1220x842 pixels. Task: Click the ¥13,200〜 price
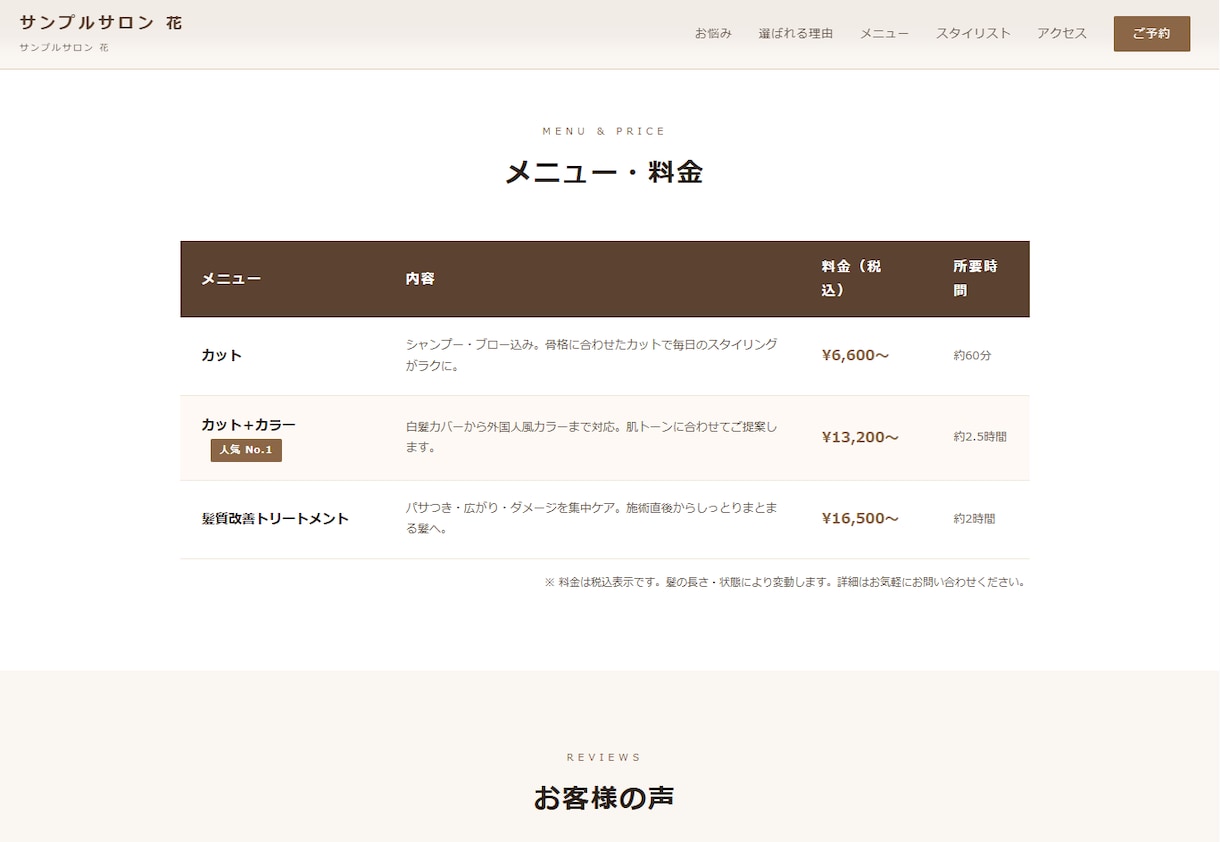[x=860, y=437]
